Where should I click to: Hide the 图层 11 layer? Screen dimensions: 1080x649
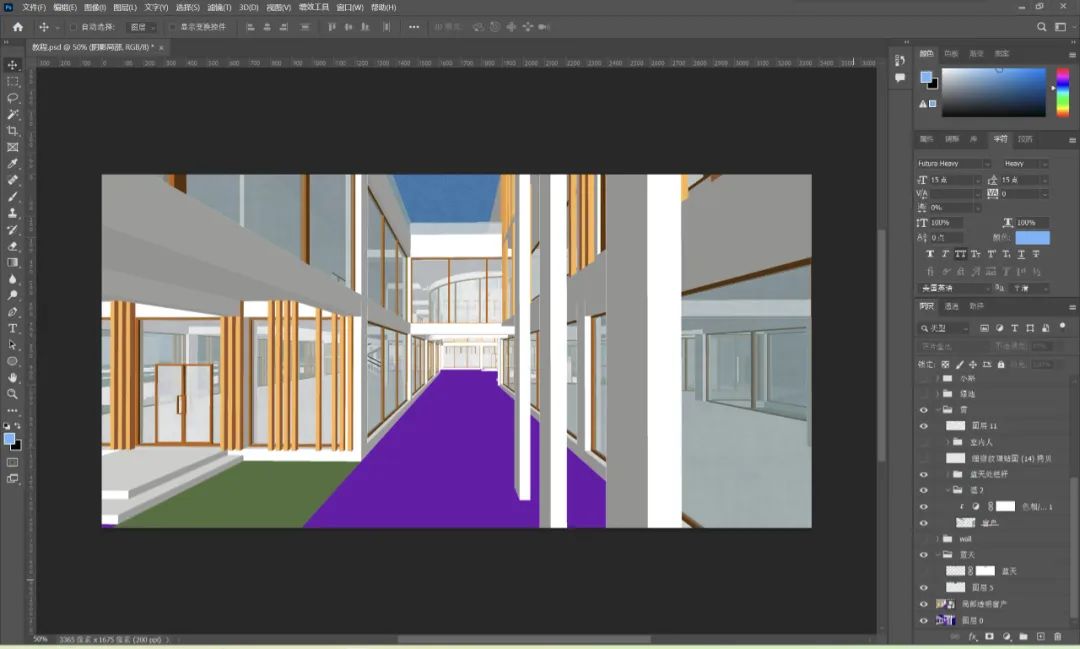pyautogui.click(x=924, y=426)
